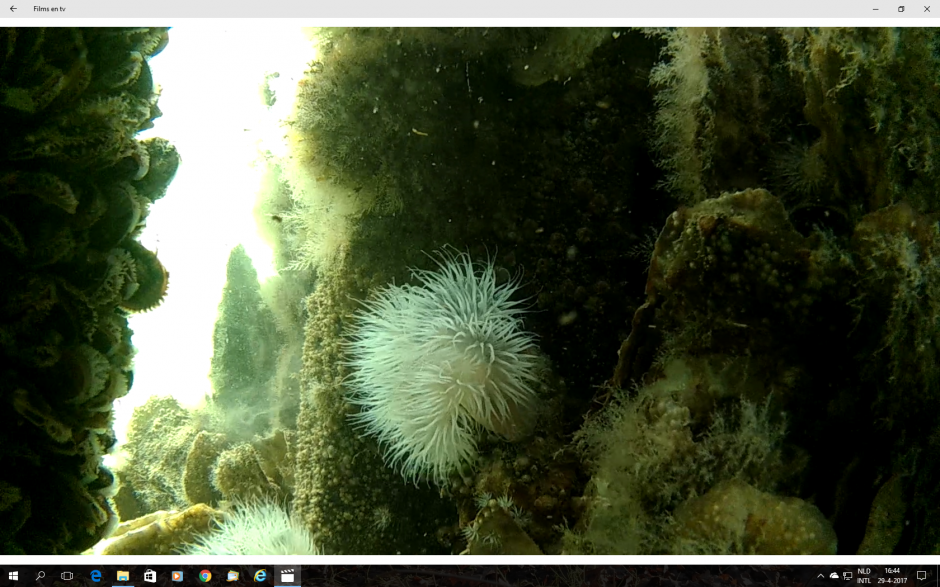This screenshot has width=940, height=587.
Task: Select the Films en tv clapperboard taskbar icon
Action: (287, 576)
